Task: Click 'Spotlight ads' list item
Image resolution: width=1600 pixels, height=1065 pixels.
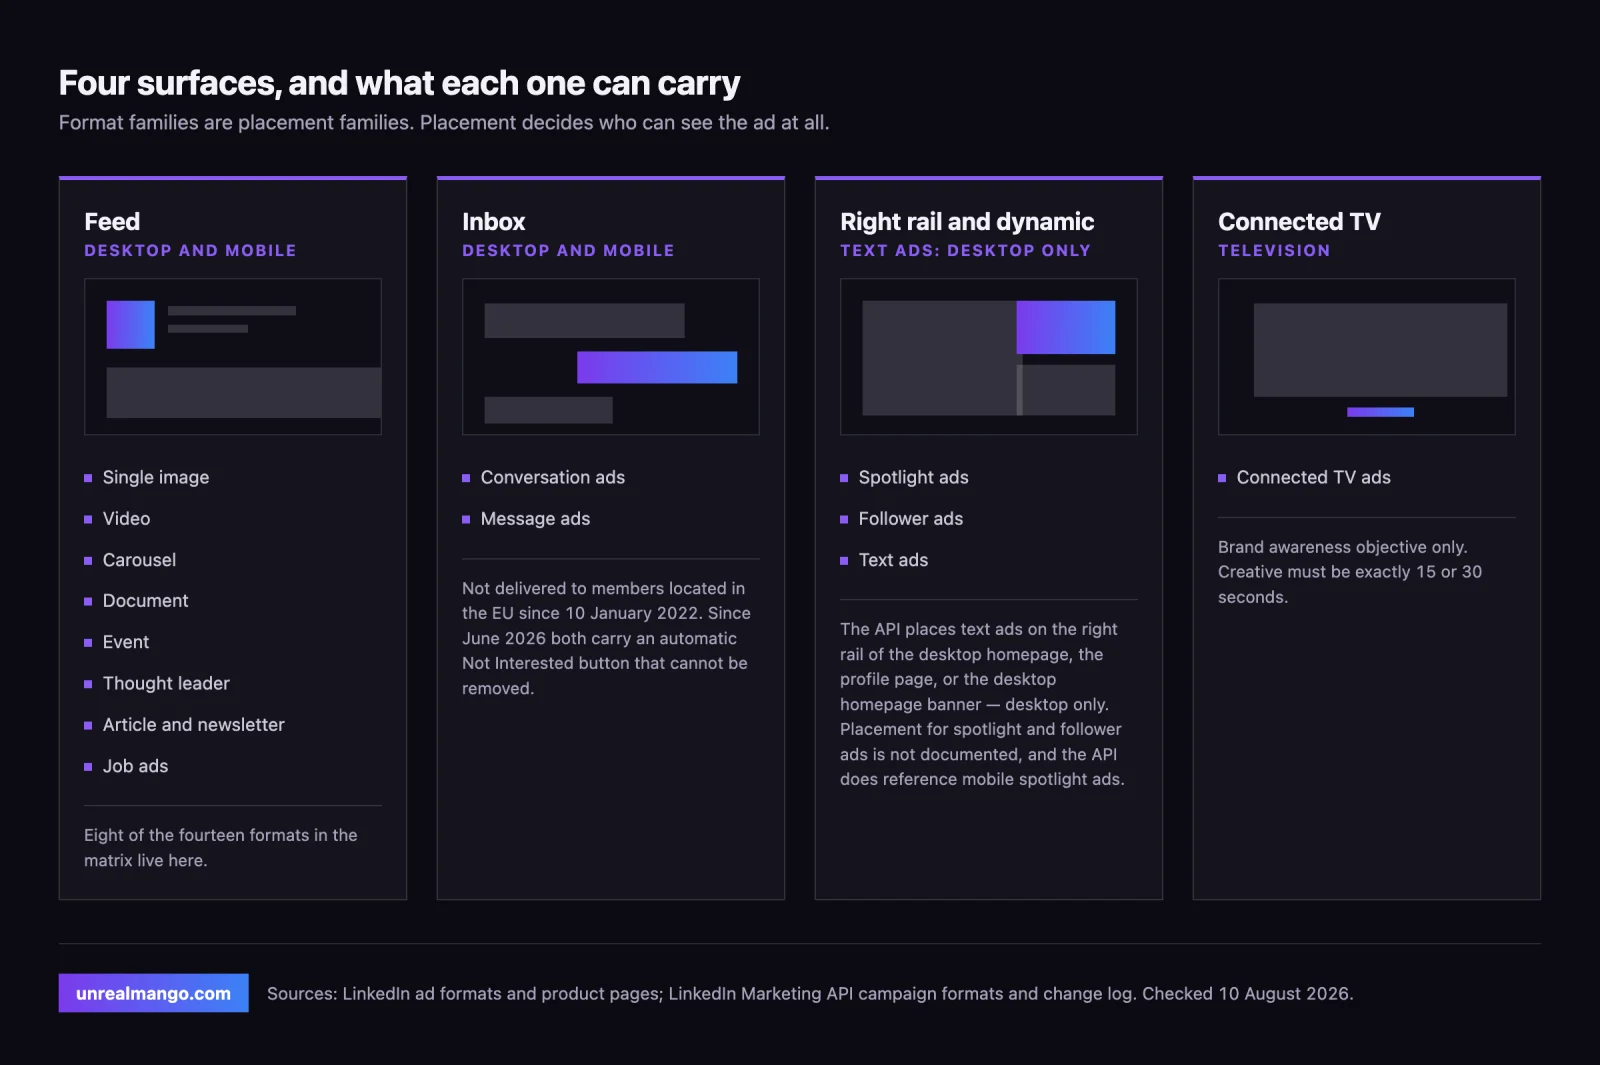Action: point(913,478)
